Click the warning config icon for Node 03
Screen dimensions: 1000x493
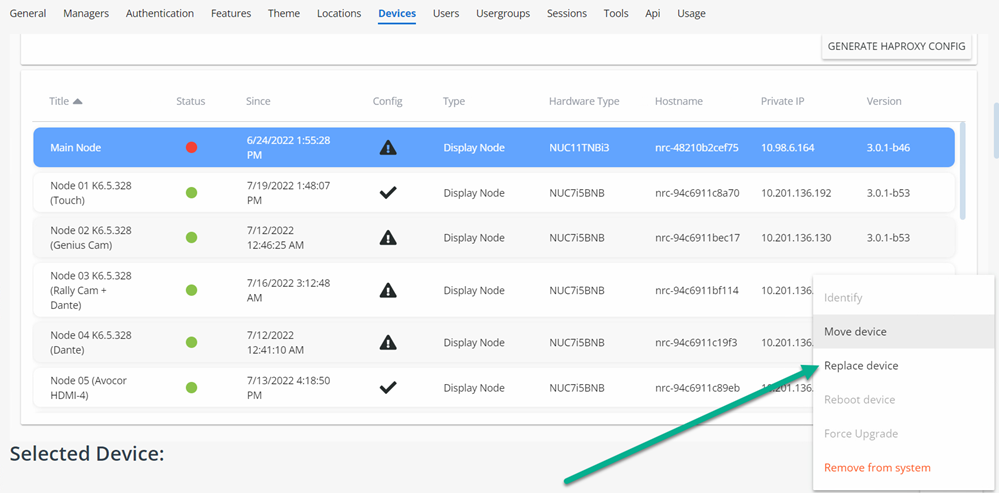(388, 290)
